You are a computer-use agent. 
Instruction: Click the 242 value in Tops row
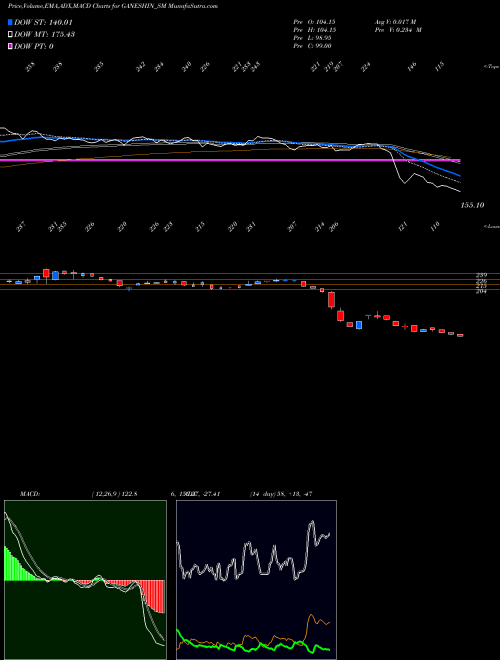(141, 66)
